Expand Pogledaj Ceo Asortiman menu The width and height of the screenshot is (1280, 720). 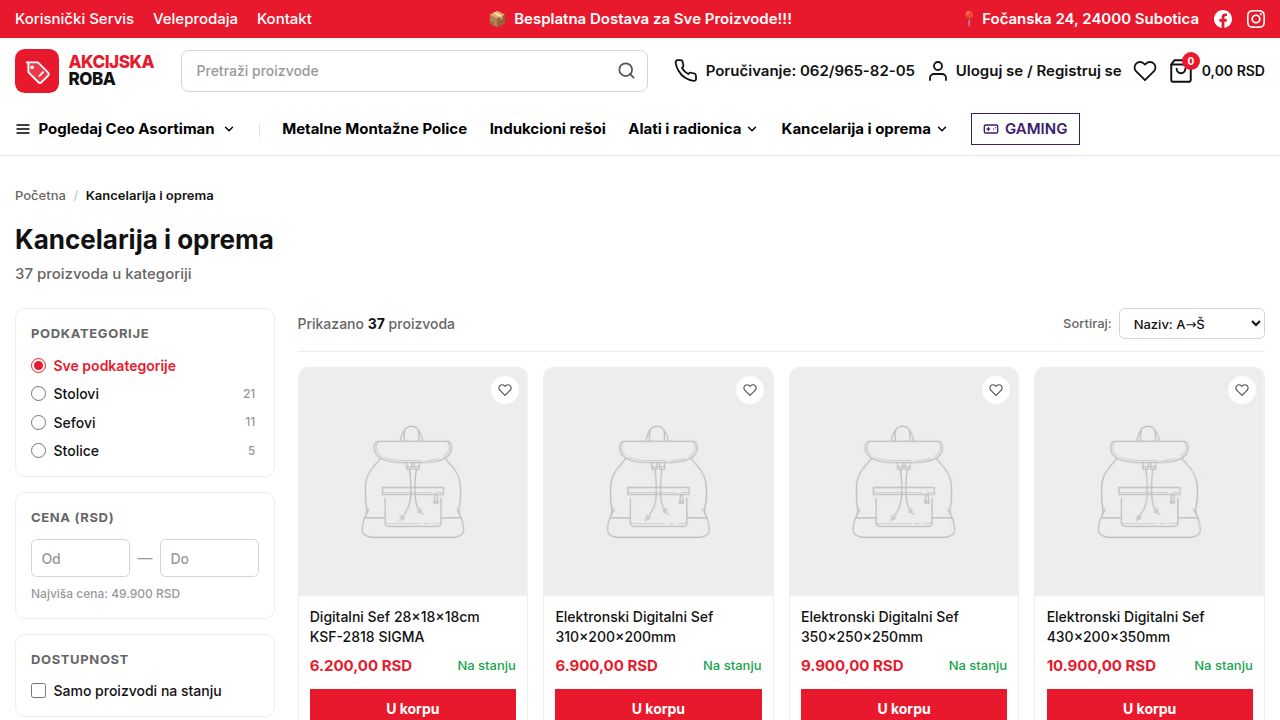point(125,129)
